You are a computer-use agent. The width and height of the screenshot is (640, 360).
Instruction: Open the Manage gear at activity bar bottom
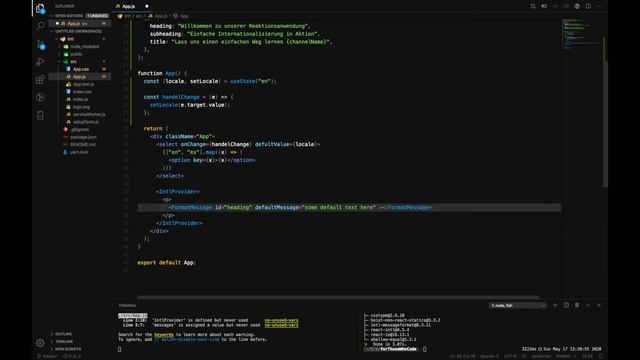click(x=40, y=343)
